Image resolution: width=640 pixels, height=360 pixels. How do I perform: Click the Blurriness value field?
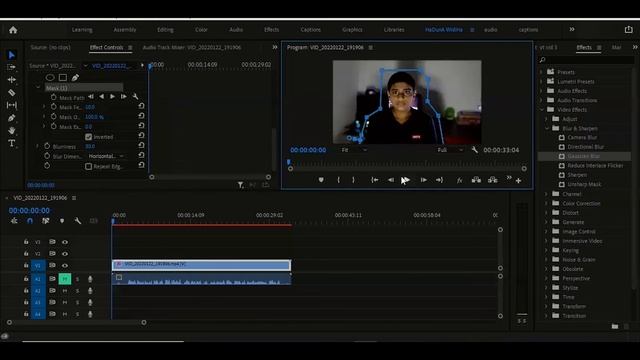pos(90,146)
